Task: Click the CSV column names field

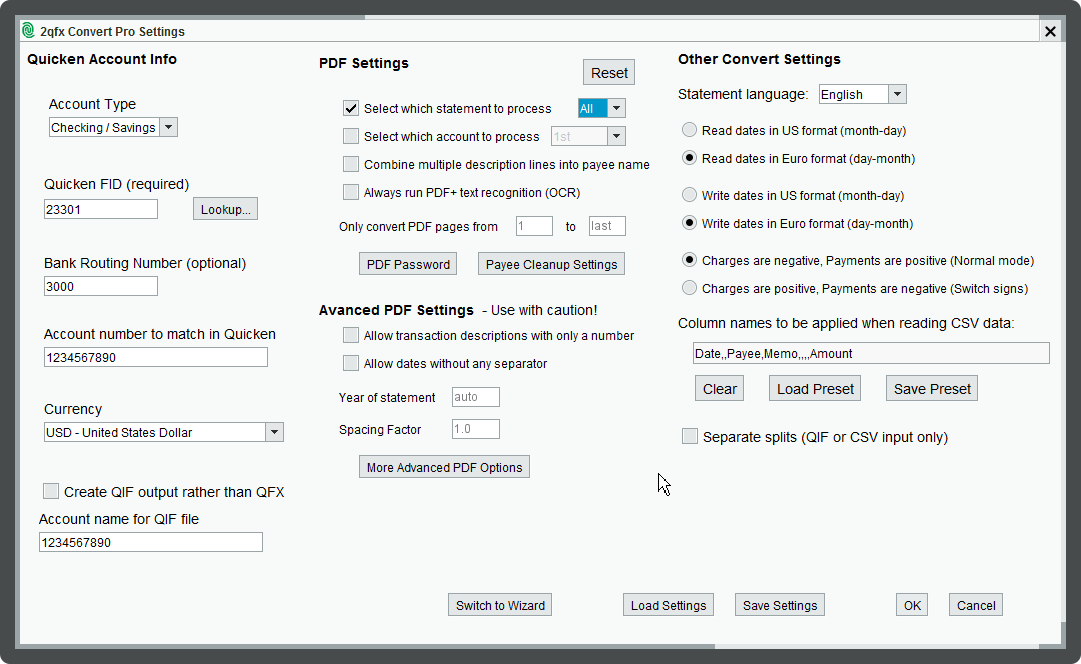Action: click(871, 354)
